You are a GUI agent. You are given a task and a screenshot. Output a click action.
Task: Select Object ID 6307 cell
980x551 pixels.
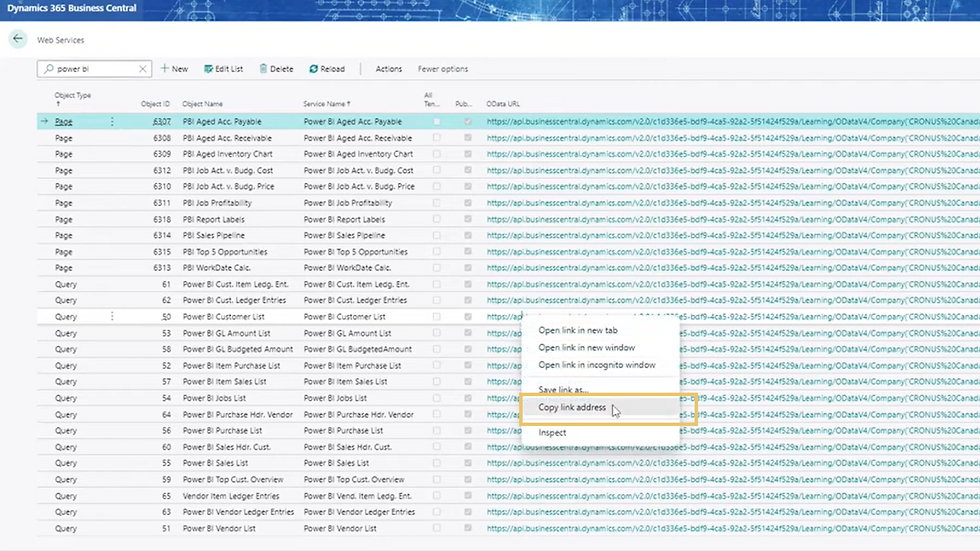[x=161, y=121]
